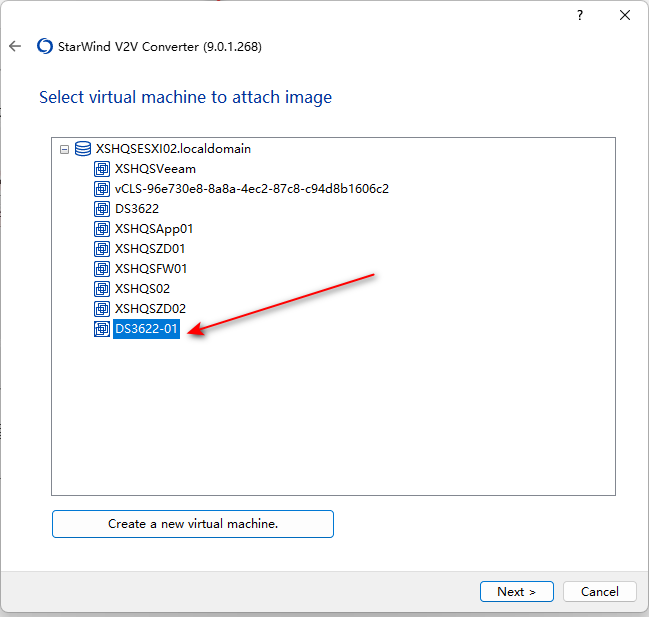Proceed with the Next button
Screen dimensions: 649x617
pyautogui.click(x=517, y=591)
